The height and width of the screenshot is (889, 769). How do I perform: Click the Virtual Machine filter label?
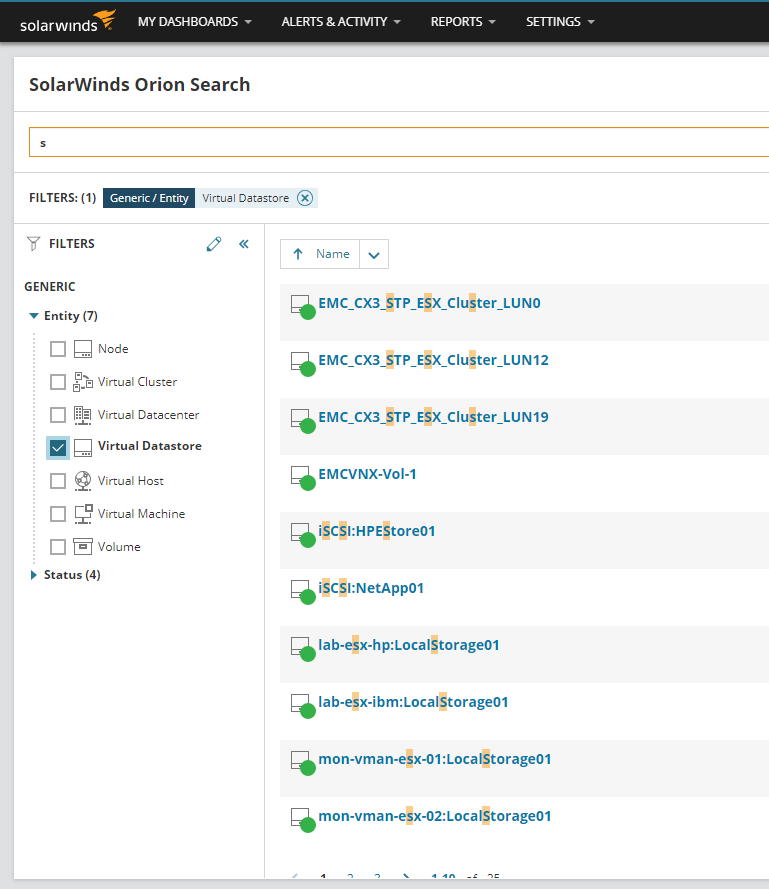point(141,514)
